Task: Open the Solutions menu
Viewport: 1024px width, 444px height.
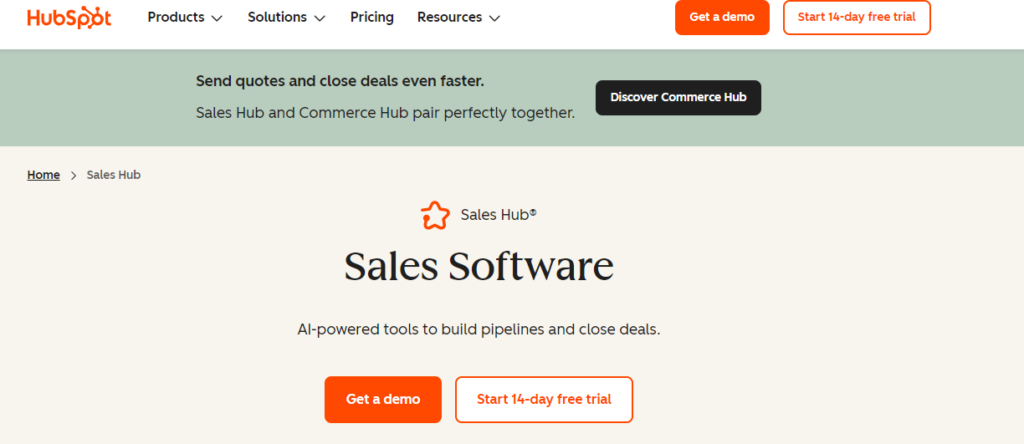Action: click(286, 18)
